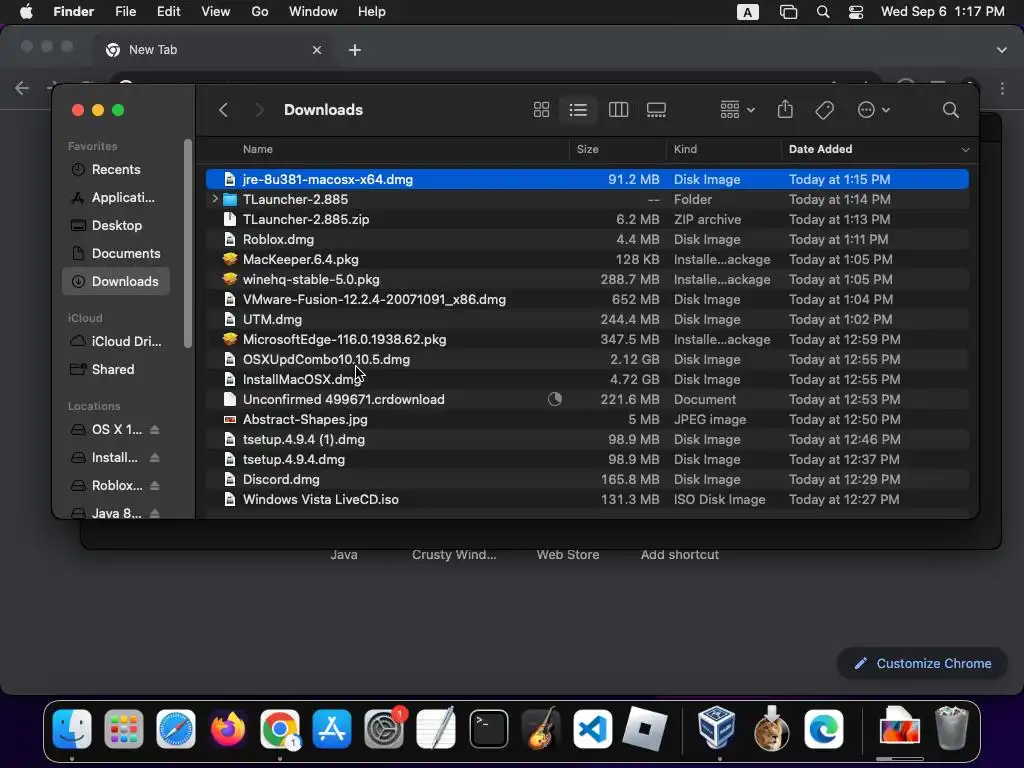Switch Finder to icon view
This screenshot has width=1024, height=768.
[541, 110]
